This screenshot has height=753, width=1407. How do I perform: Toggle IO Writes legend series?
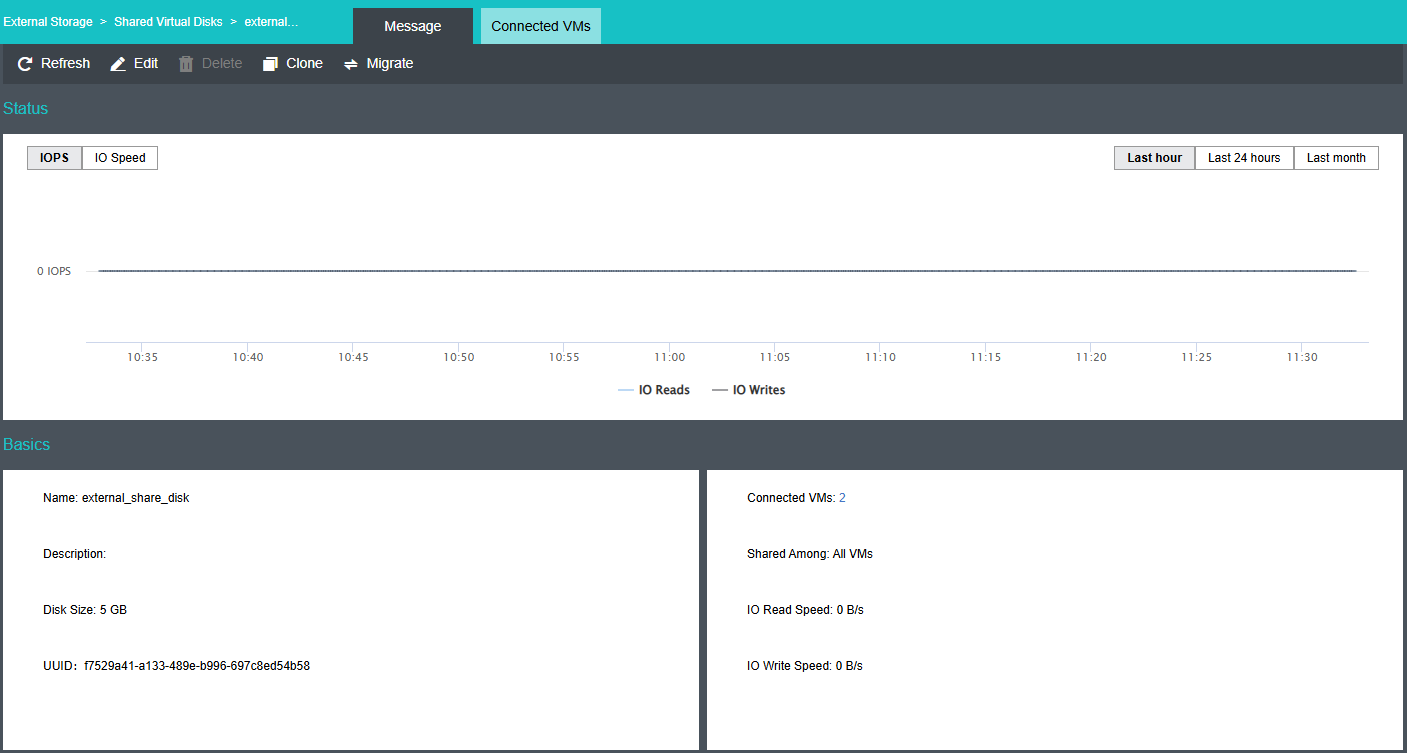758,390
